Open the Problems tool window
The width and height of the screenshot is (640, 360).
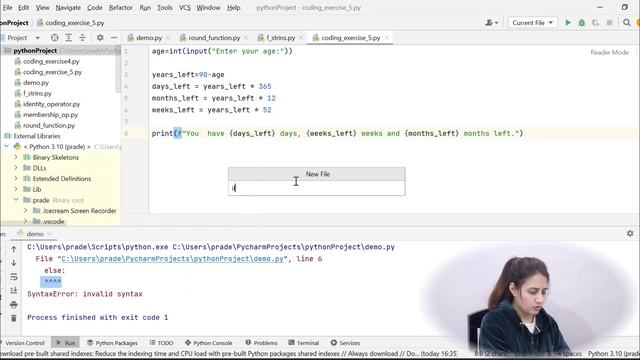(x=261, y=343)
